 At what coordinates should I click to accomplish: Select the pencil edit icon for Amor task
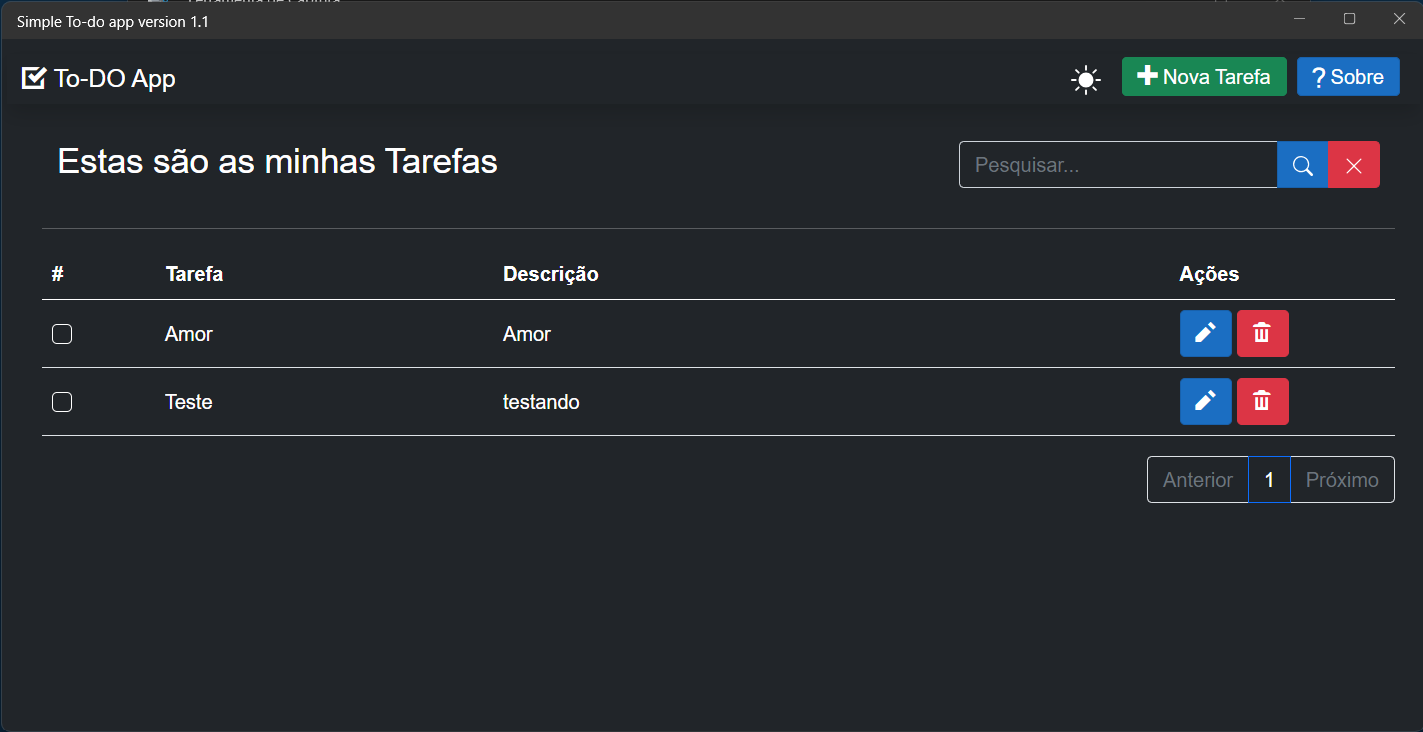tap(1205, 333)
